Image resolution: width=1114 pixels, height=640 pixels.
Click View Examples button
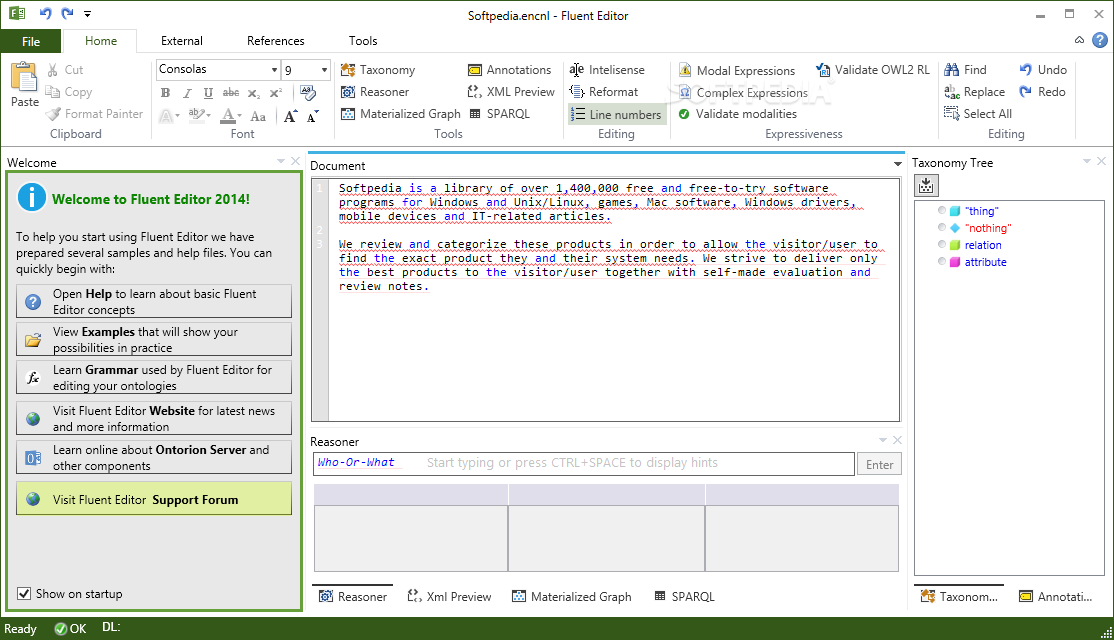(153, 340)
